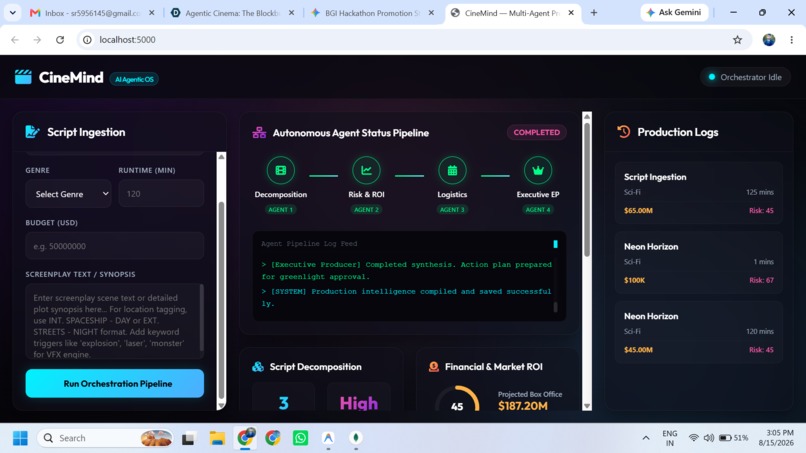This screenshot has width=806, height=453.
Task: Go back using browser back arrow
Action: click(15, 40)
